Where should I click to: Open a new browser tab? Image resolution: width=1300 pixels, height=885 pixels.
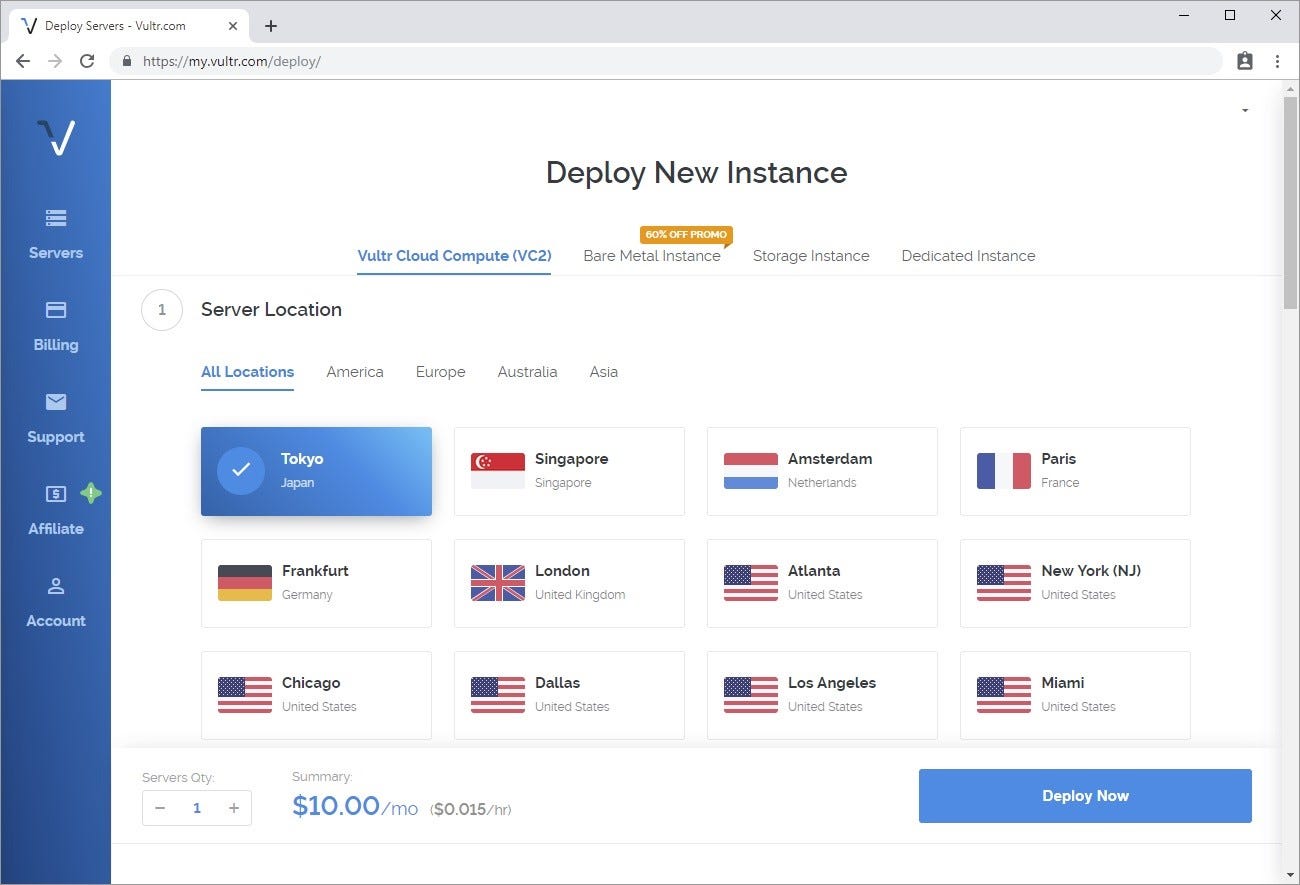(x=271, y=26)
